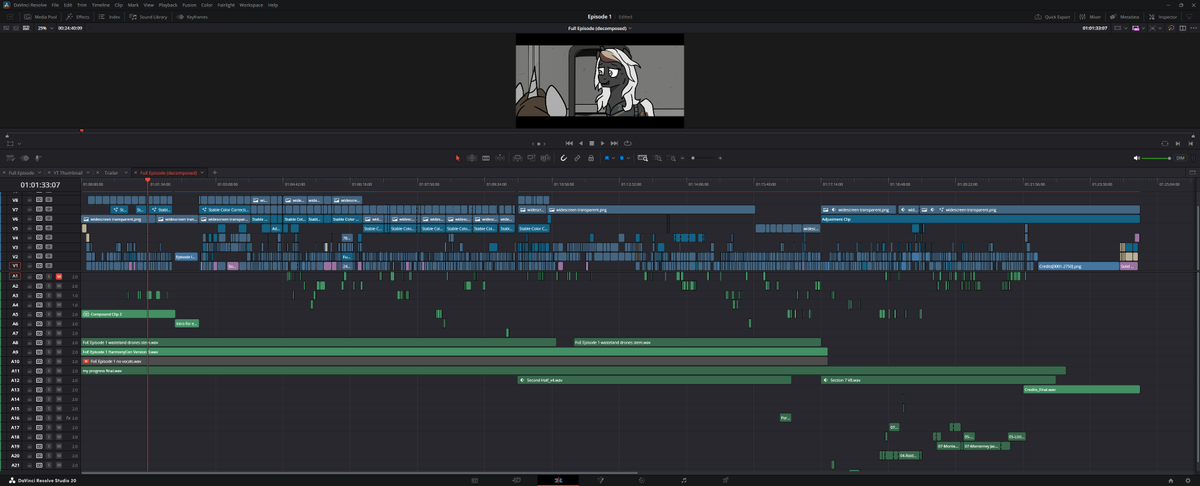
Task: Click the Custom Zoom icon
Action: coord(671,158)
